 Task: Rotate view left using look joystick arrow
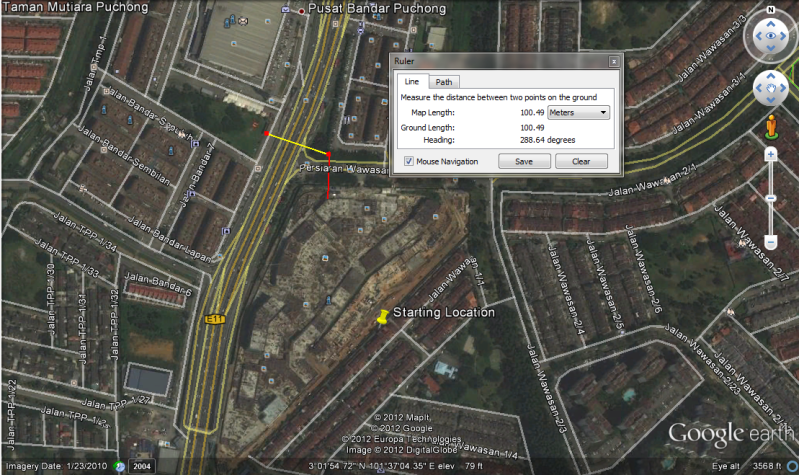tap(758, 36)
